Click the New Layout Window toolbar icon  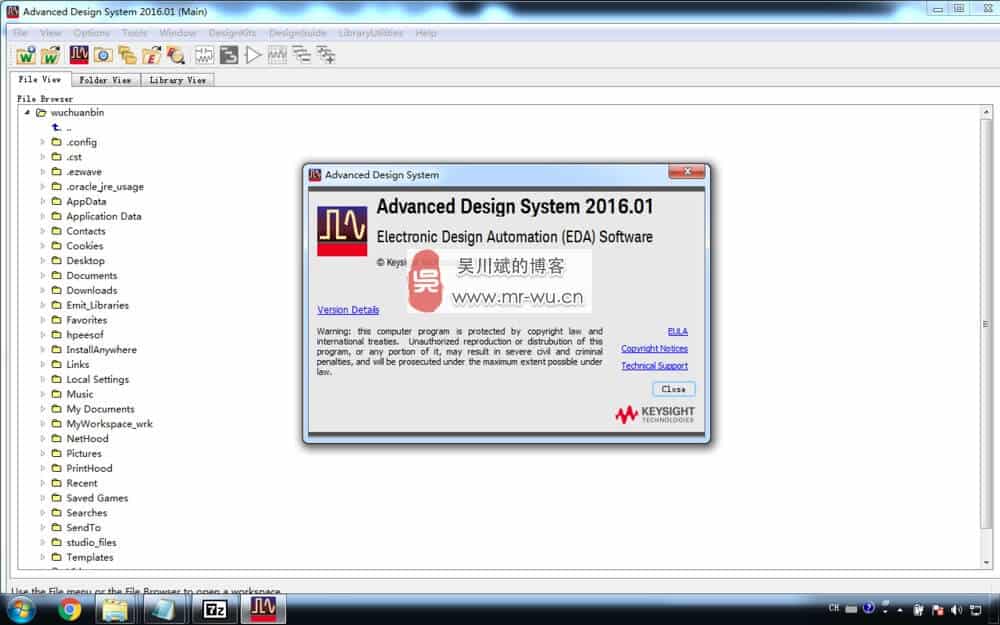pos(227,55)
